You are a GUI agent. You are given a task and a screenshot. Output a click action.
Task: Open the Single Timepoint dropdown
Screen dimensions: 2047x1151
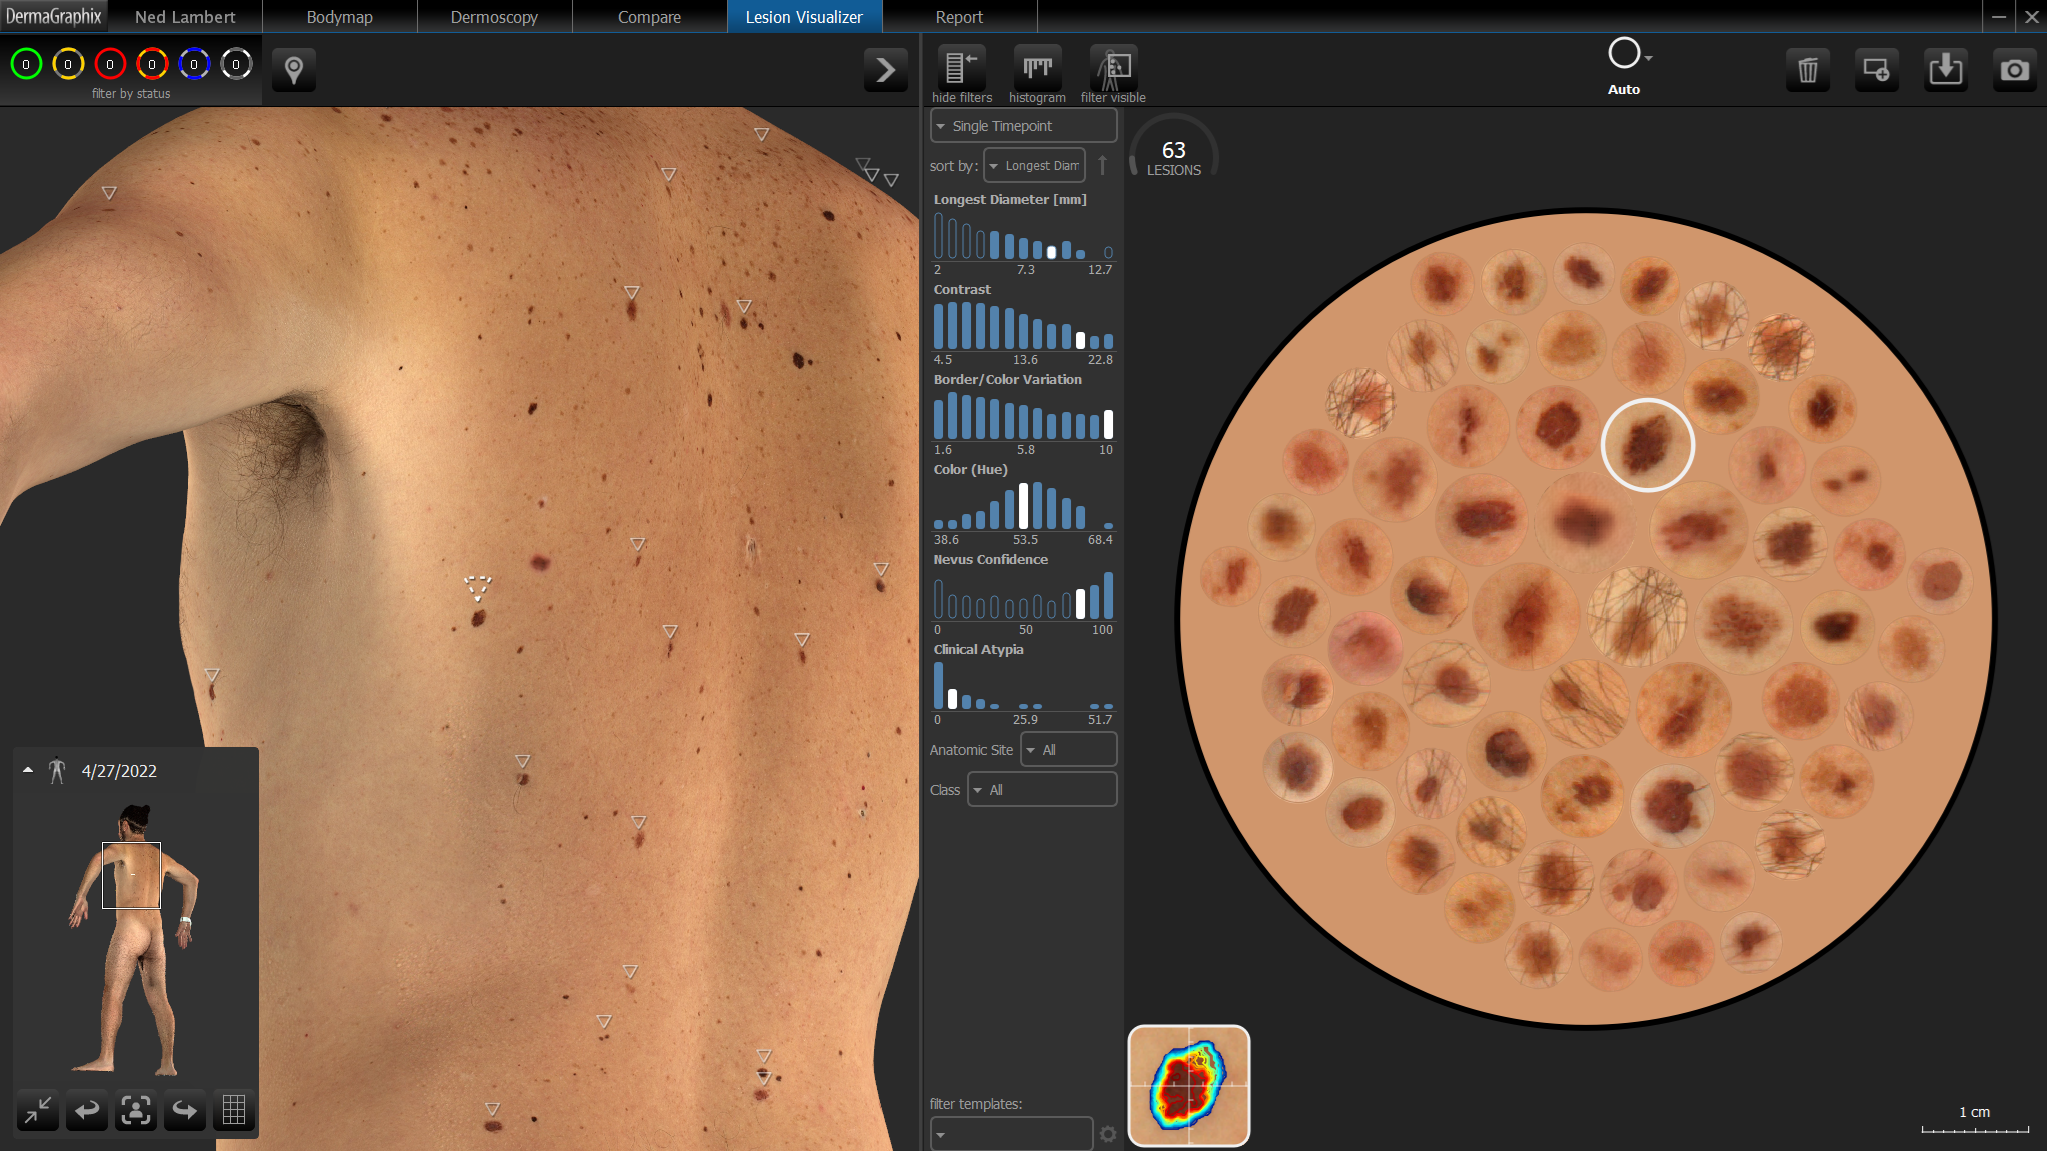[x=1023, y=126]
